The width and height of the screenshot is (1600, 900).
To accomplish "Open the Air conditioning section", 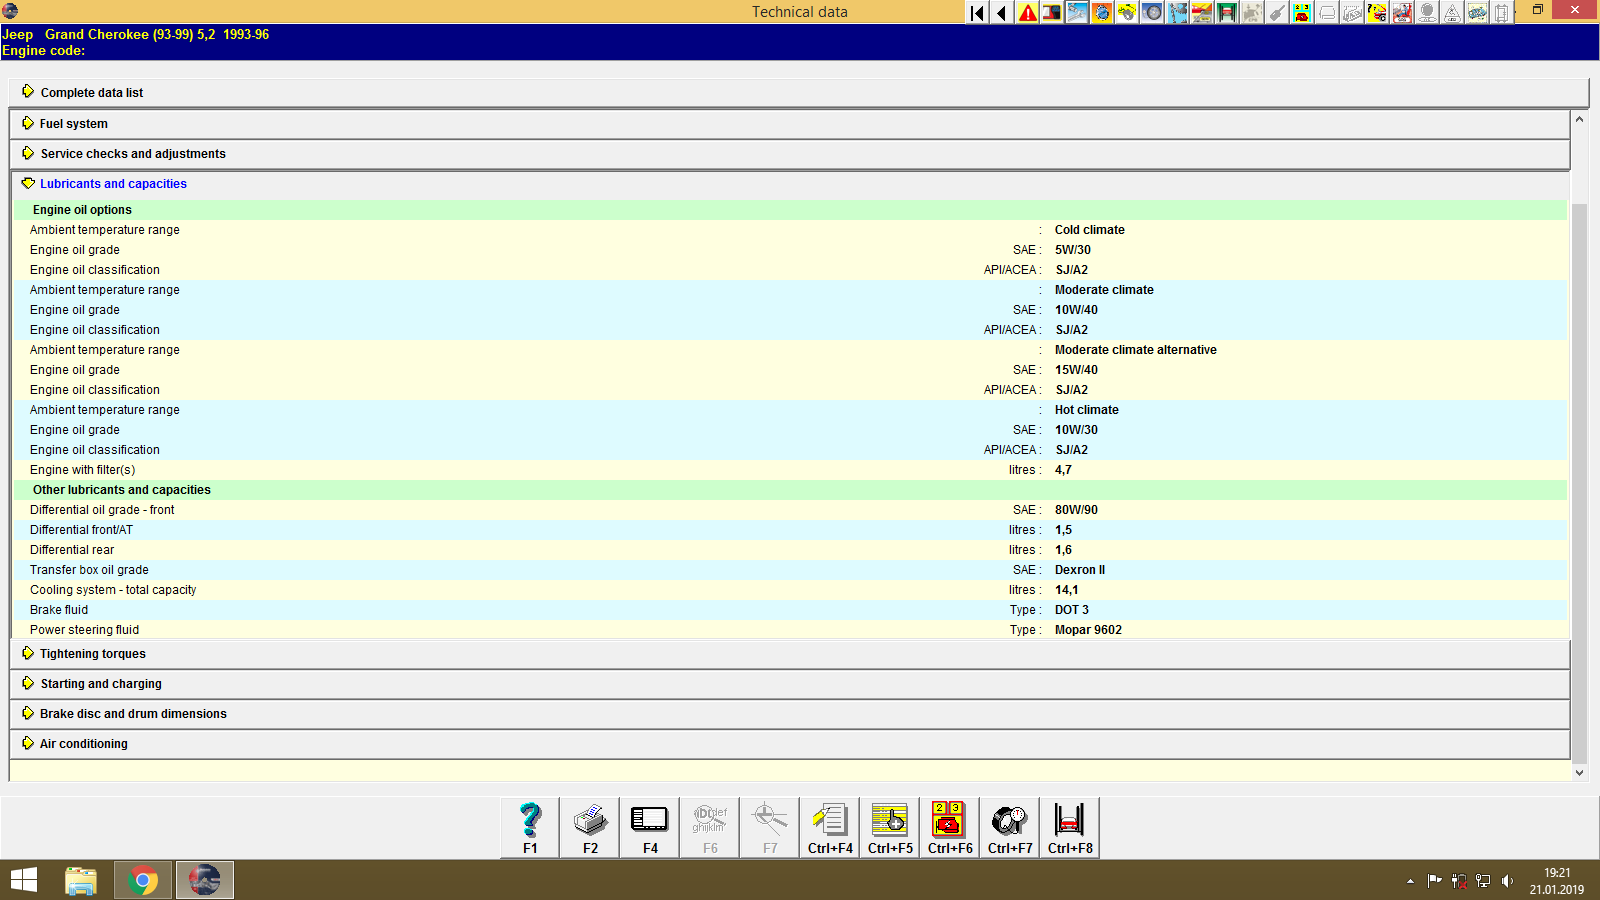I will point(83,743).
